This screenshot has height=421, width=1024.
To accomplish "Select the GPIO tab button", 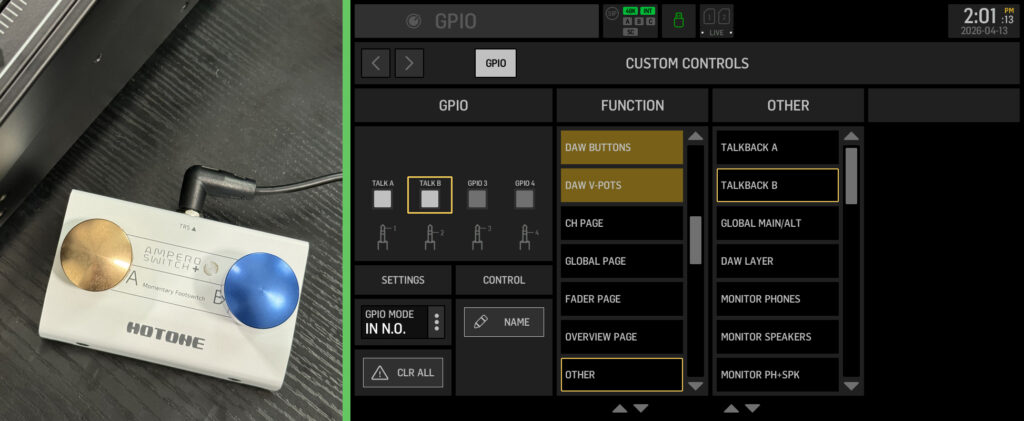I will tap(496, 63).
